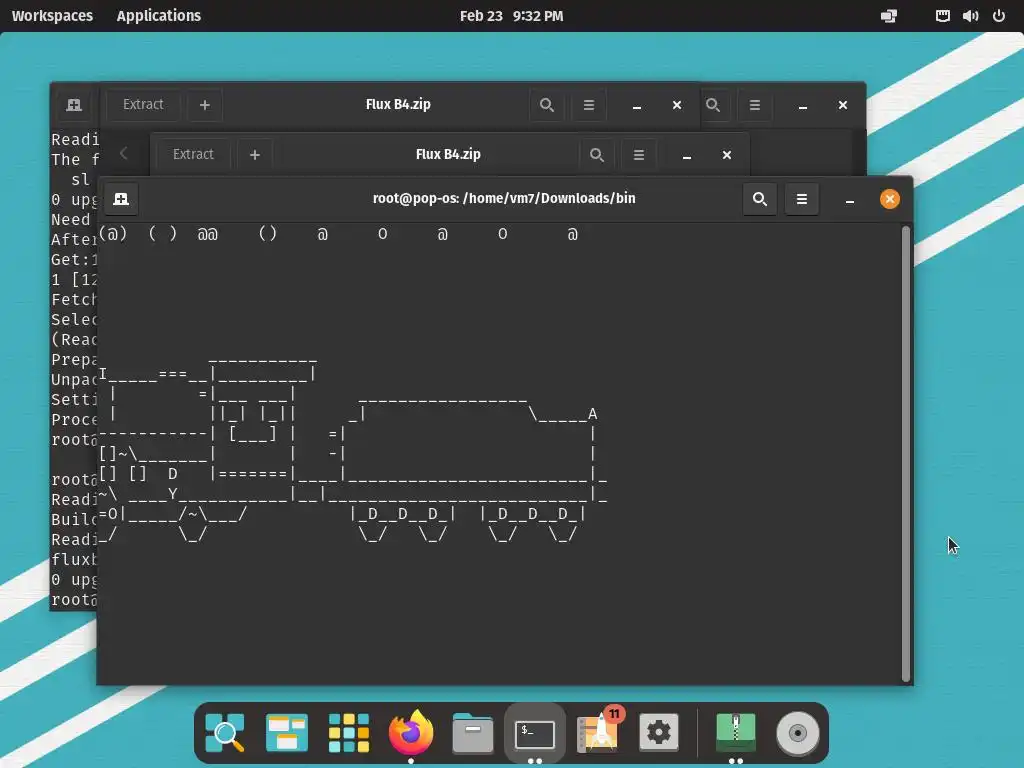This screenshot has height=768, width=1024.
Task: Open the volume control in top bar
Action: pyautogui.click(x=970, y=16)
